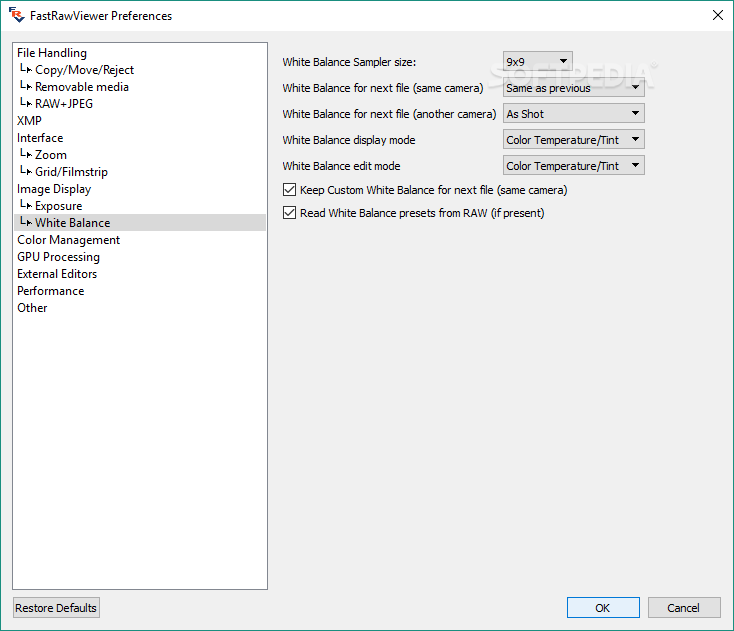The height and width of the screenshot is (631, 734).
Task: Open the 'As Shot' another-camera dropdown
Action: coord(573,113)
